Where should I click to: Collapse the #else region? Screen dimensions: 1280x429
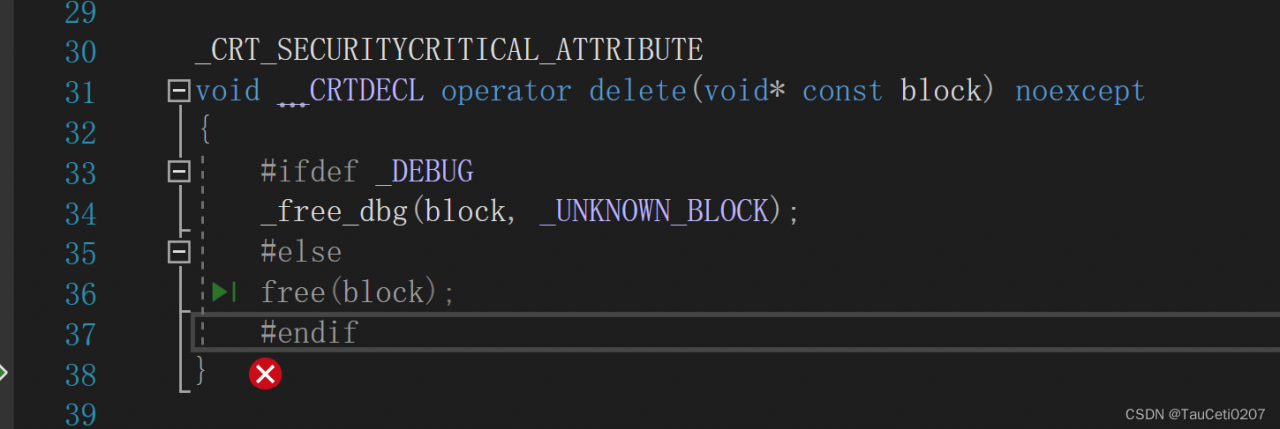[x=179, y=252]
